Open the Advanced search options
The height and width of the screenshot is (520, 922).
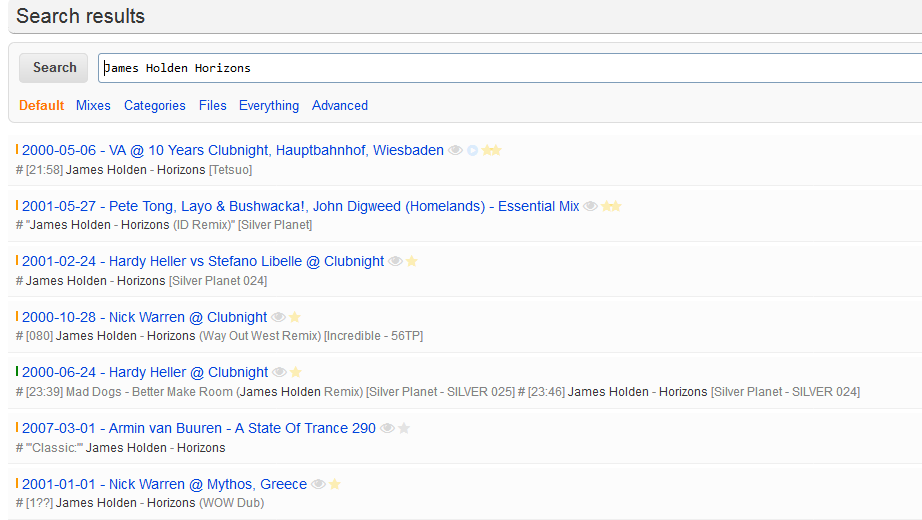tap(339, 105)
